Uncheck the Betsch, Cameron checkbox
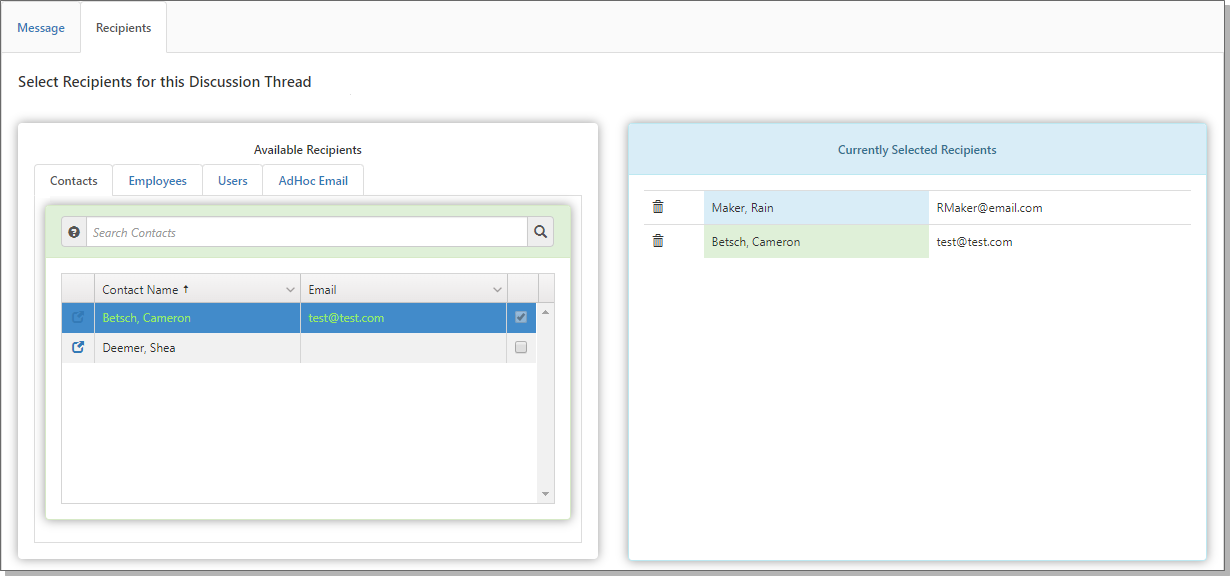Image resolution: width=1230 pixels, height=576 pixels. [521, 318]
